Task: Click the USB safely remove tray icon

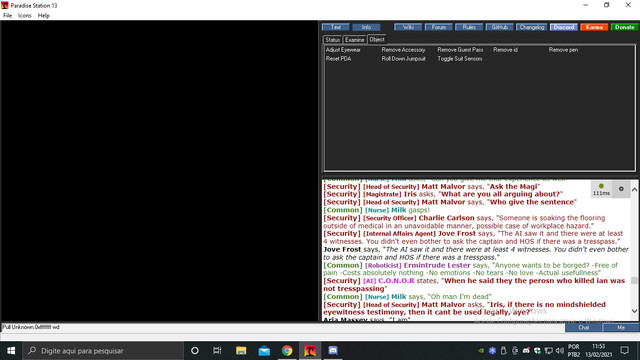Action: [x=504, y=351]
